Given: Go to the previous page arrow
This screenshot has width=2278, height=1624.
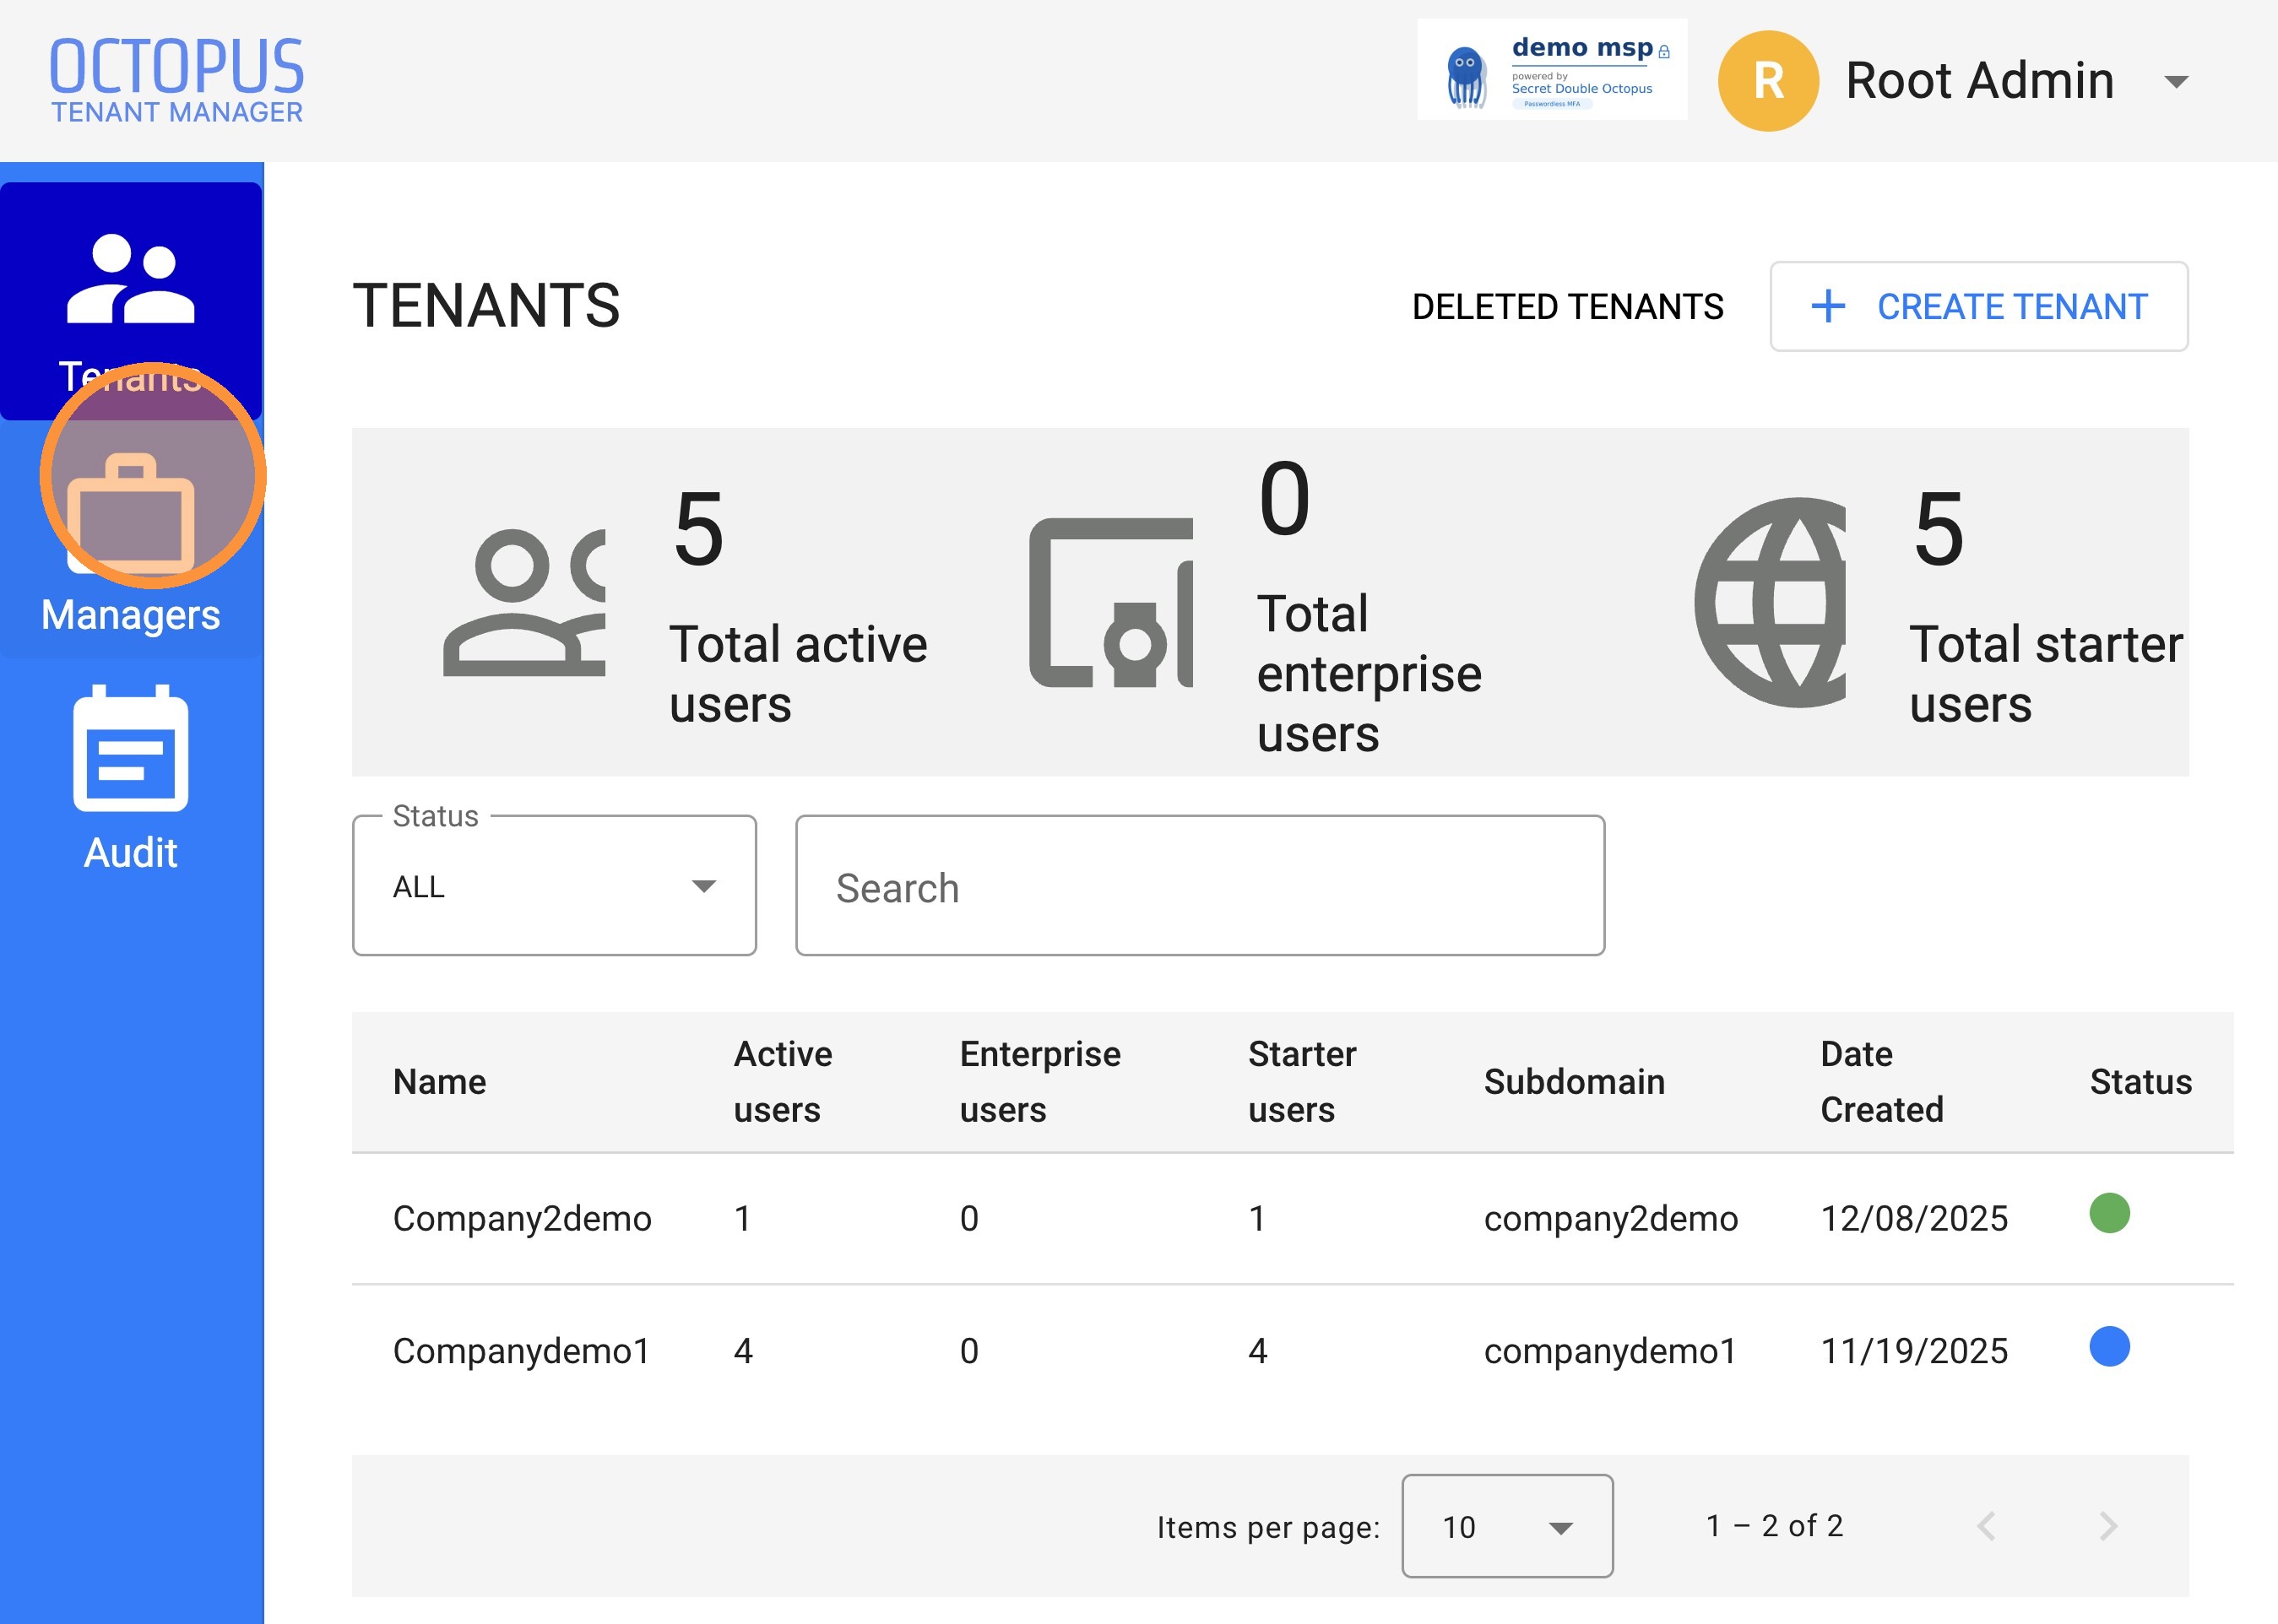Looking at the screenshot, I should pyautogui.click(x=1987, y=1526).
